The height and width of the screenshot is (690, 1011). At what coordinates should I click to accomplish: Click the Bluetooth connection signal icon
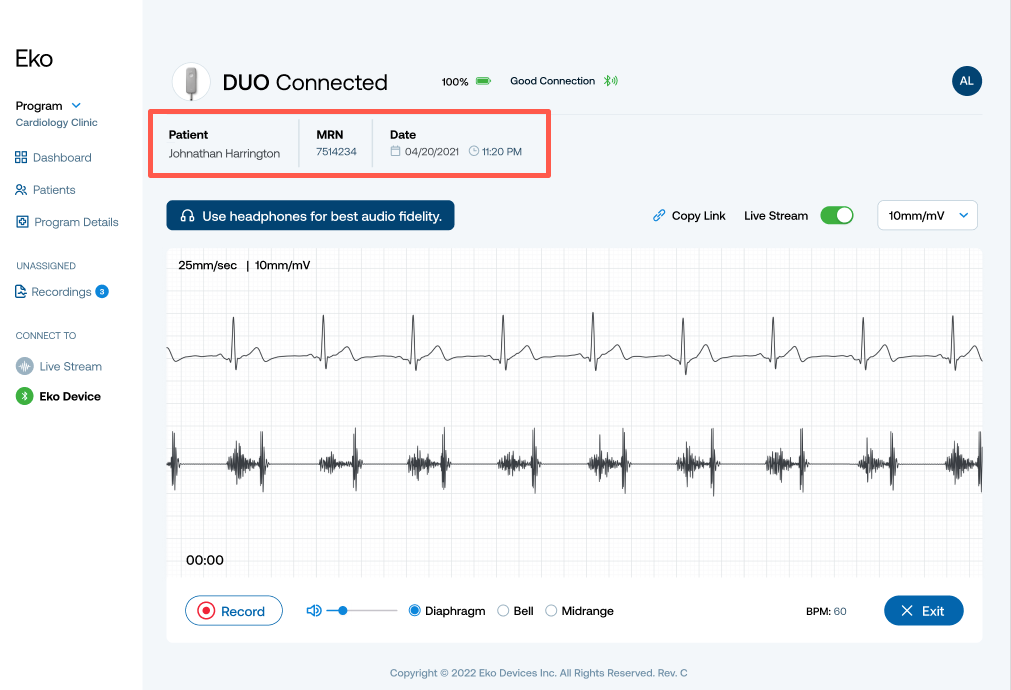tap(610, 81)
